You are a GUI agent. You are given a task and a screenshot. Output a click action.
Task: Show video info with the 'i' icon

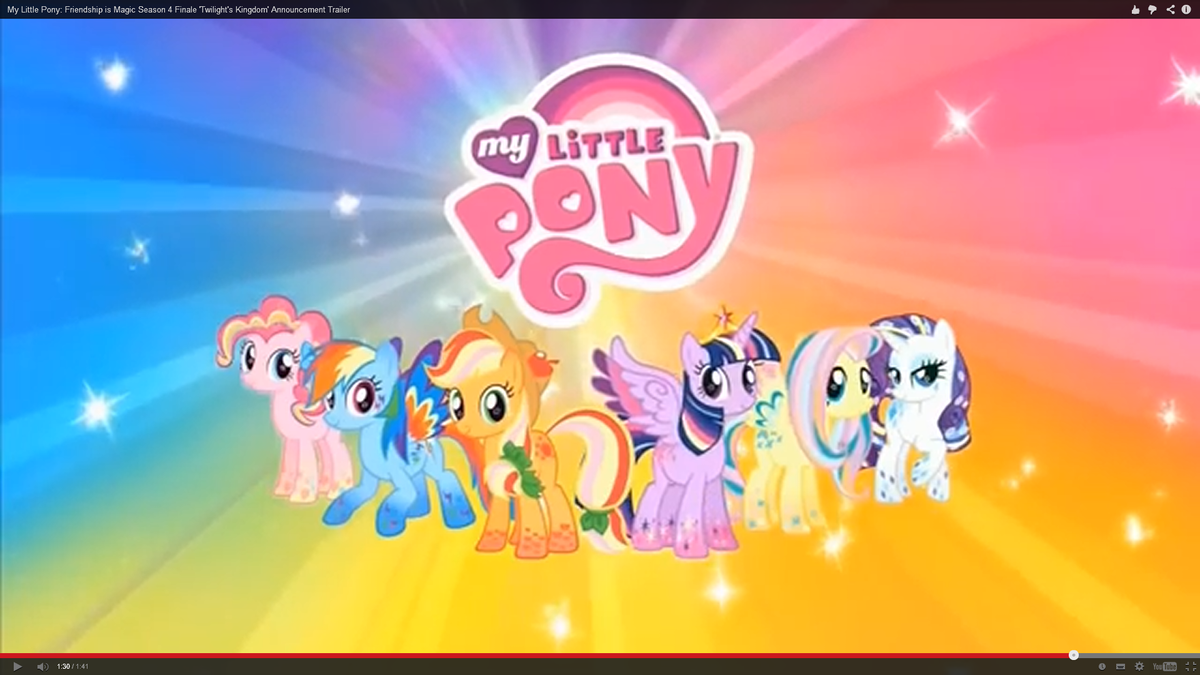click(x=1187, y=10)
